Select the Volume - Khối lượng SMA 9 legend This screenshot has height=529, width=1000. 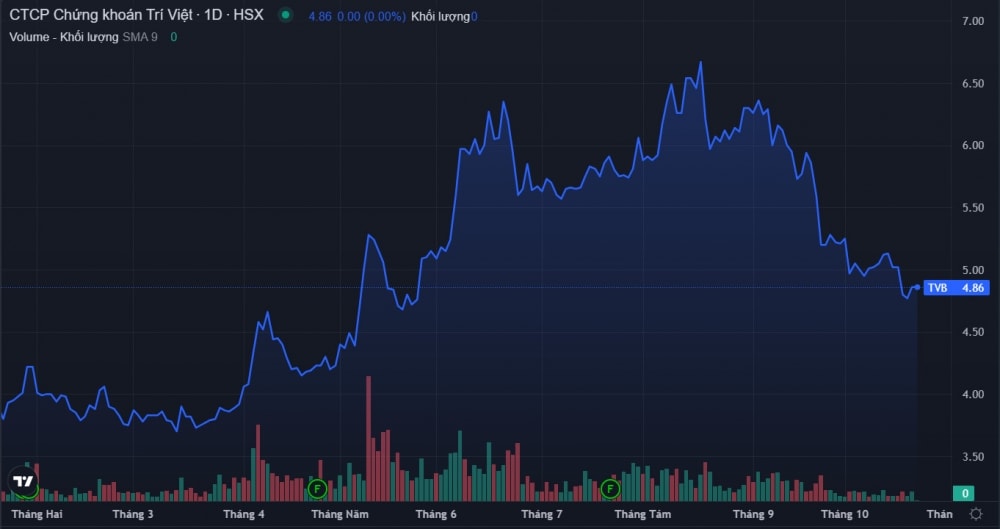click(84, 37)
